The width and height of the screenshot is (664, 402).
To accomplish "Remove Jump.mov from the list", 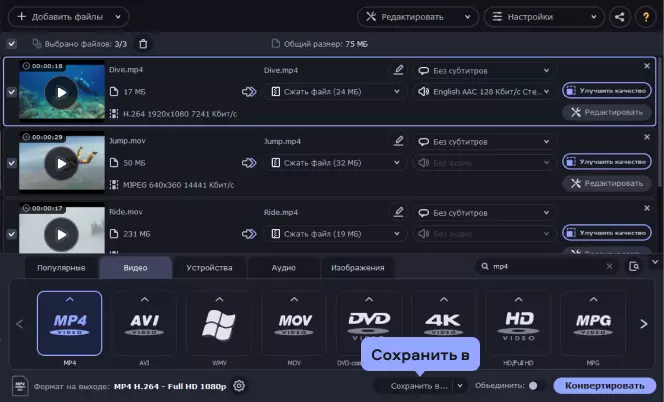I will [647, 137].
